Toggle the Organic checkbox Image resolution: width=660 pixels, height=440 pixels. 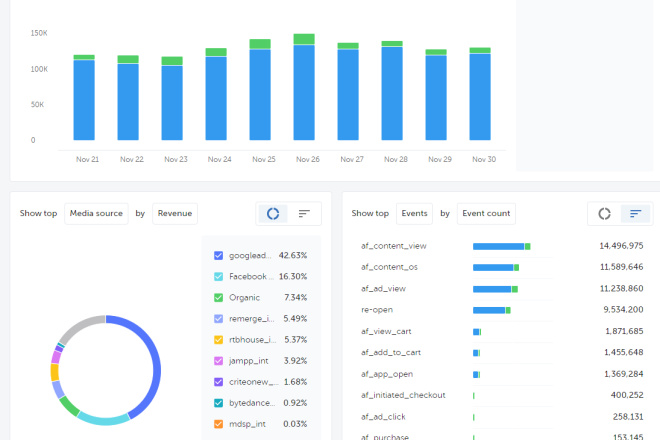point(218,298)
